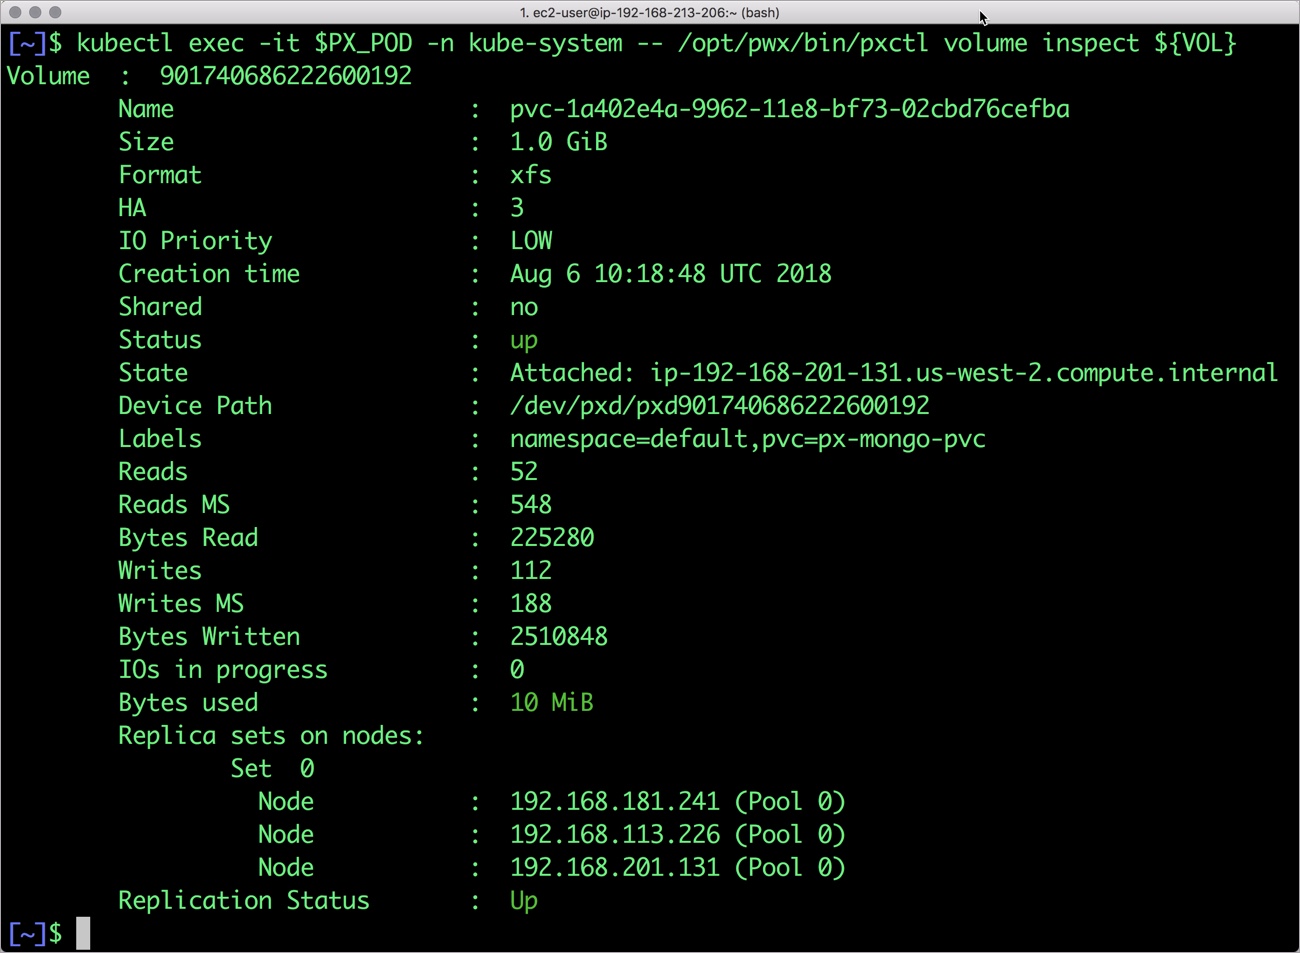Click the Device Path /dev/pxd value
The image size is (1300, 953).
(719, 406)
